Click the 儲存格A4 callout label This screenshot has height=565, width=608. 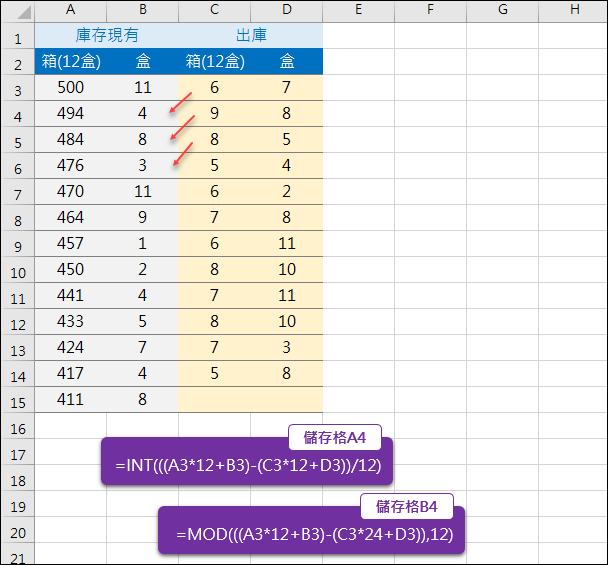tap(335, 437)
